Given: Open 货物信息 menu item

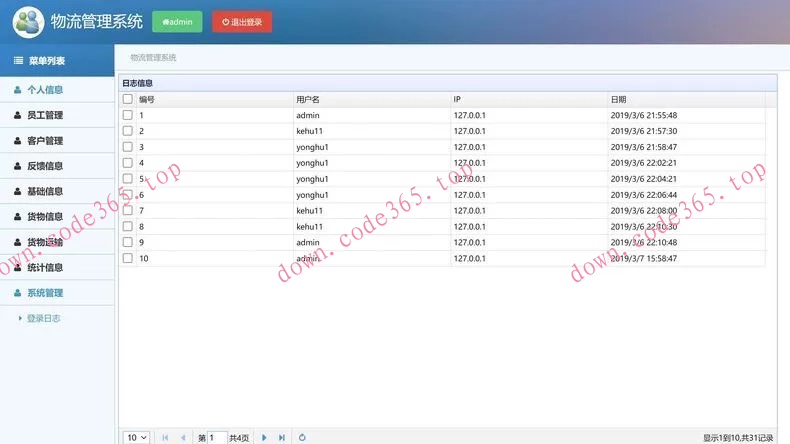Looking at the screenshot, I should tap(57, 217).
